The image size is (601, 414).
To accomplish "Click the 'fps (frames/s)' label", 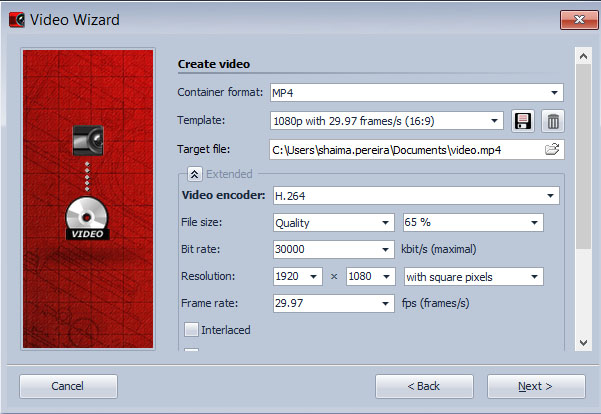I will tap(435, 303).
